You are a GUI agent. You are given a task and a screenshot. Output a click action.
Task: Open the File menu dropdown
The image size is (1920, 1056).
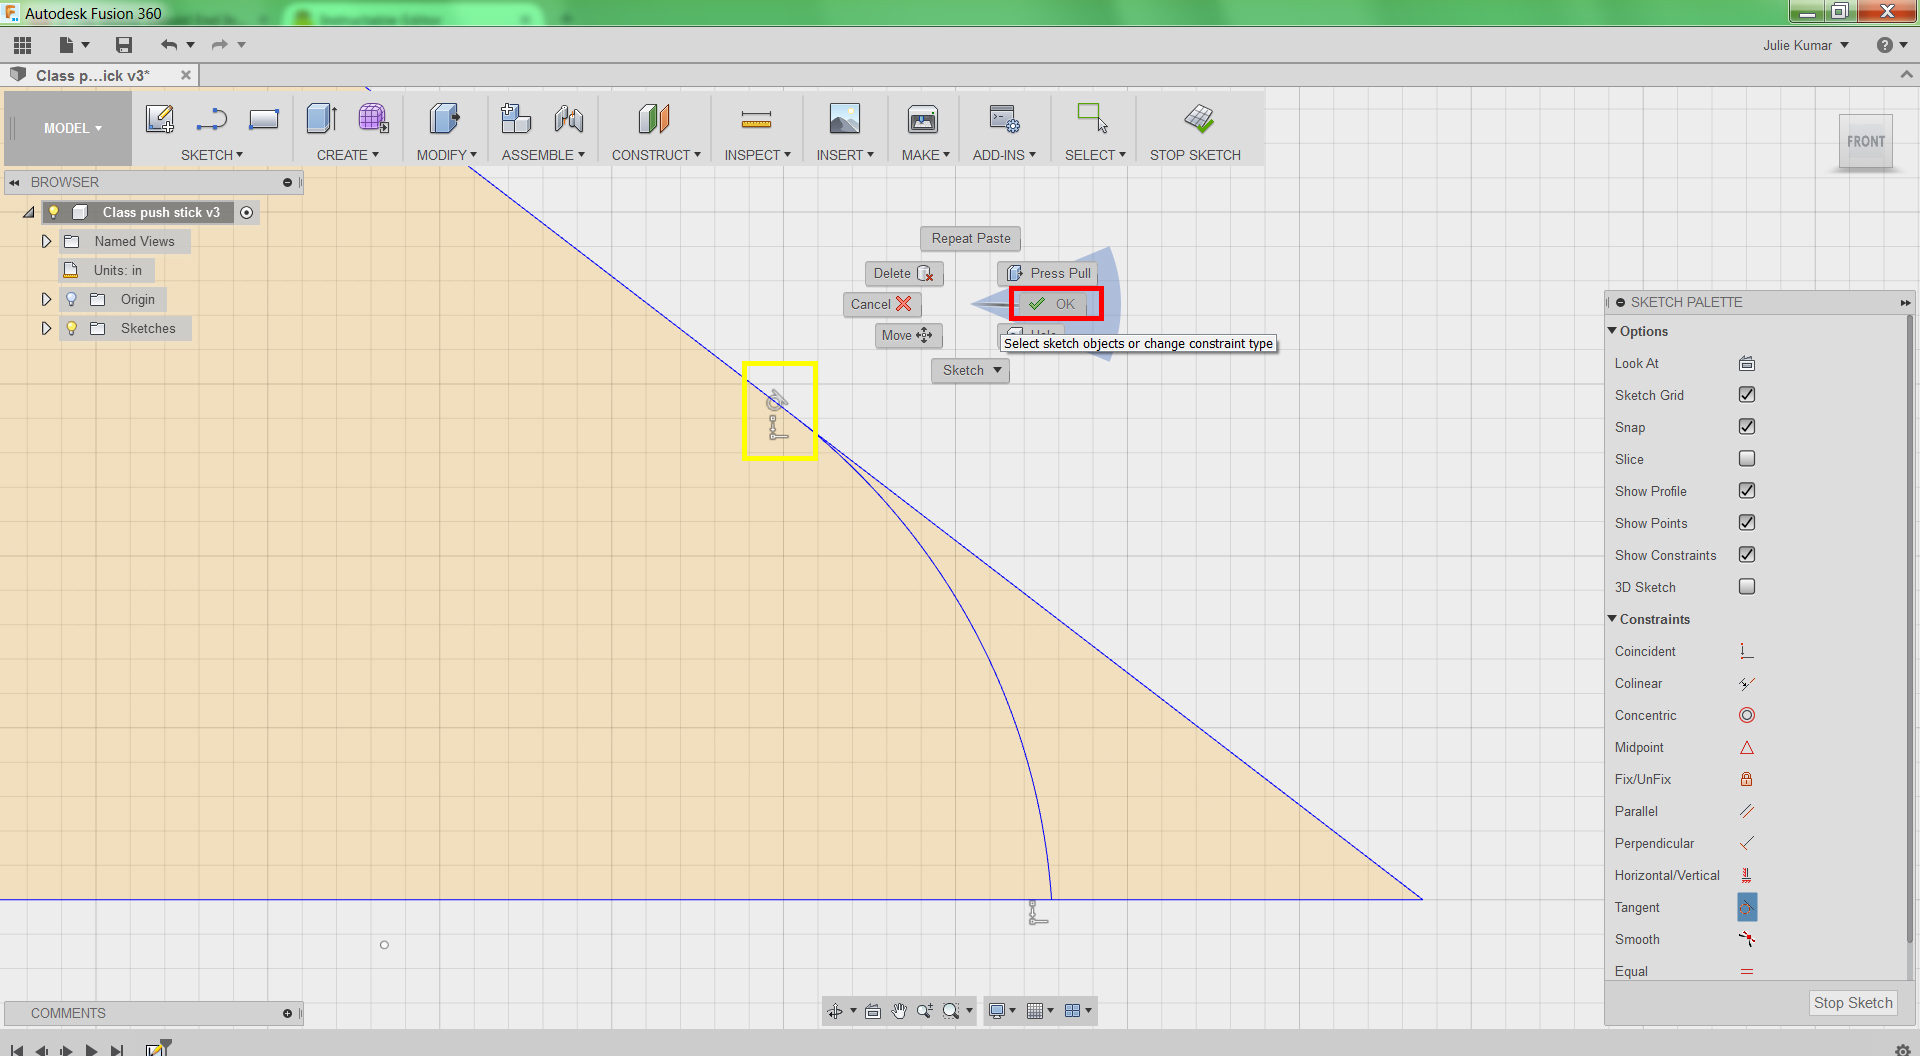click(74, 45)
